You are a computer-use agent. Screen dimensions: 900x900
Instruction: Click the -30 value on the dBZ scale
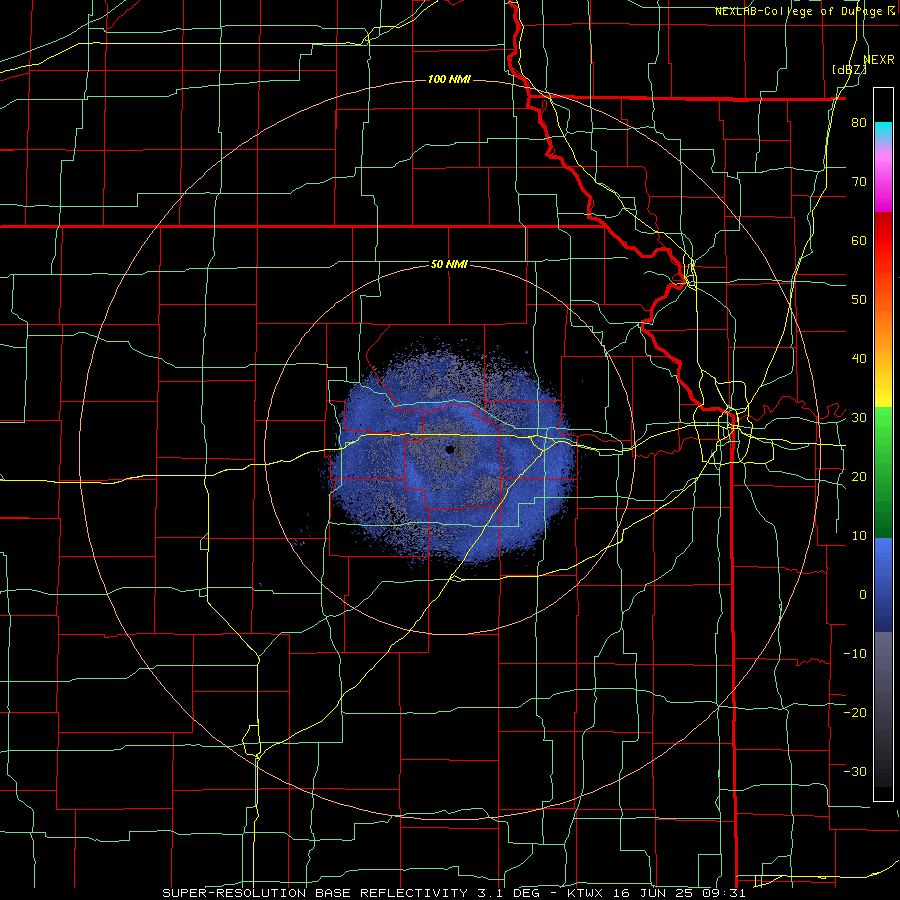(855, 772)
